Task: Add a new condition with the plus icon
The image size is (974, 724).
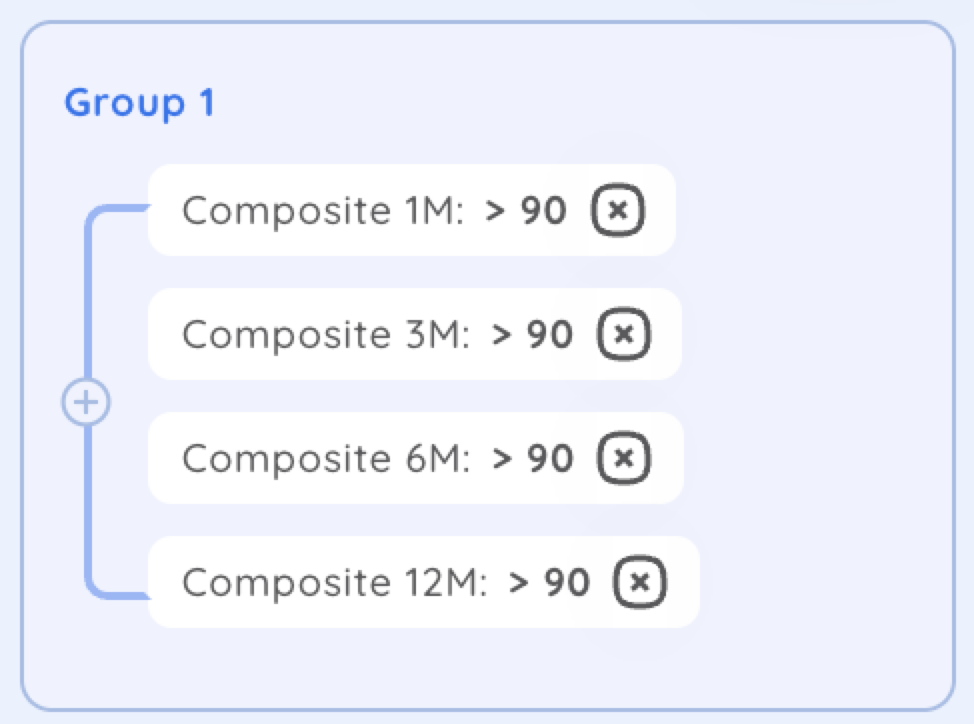Action: click(x=86, y=402)
